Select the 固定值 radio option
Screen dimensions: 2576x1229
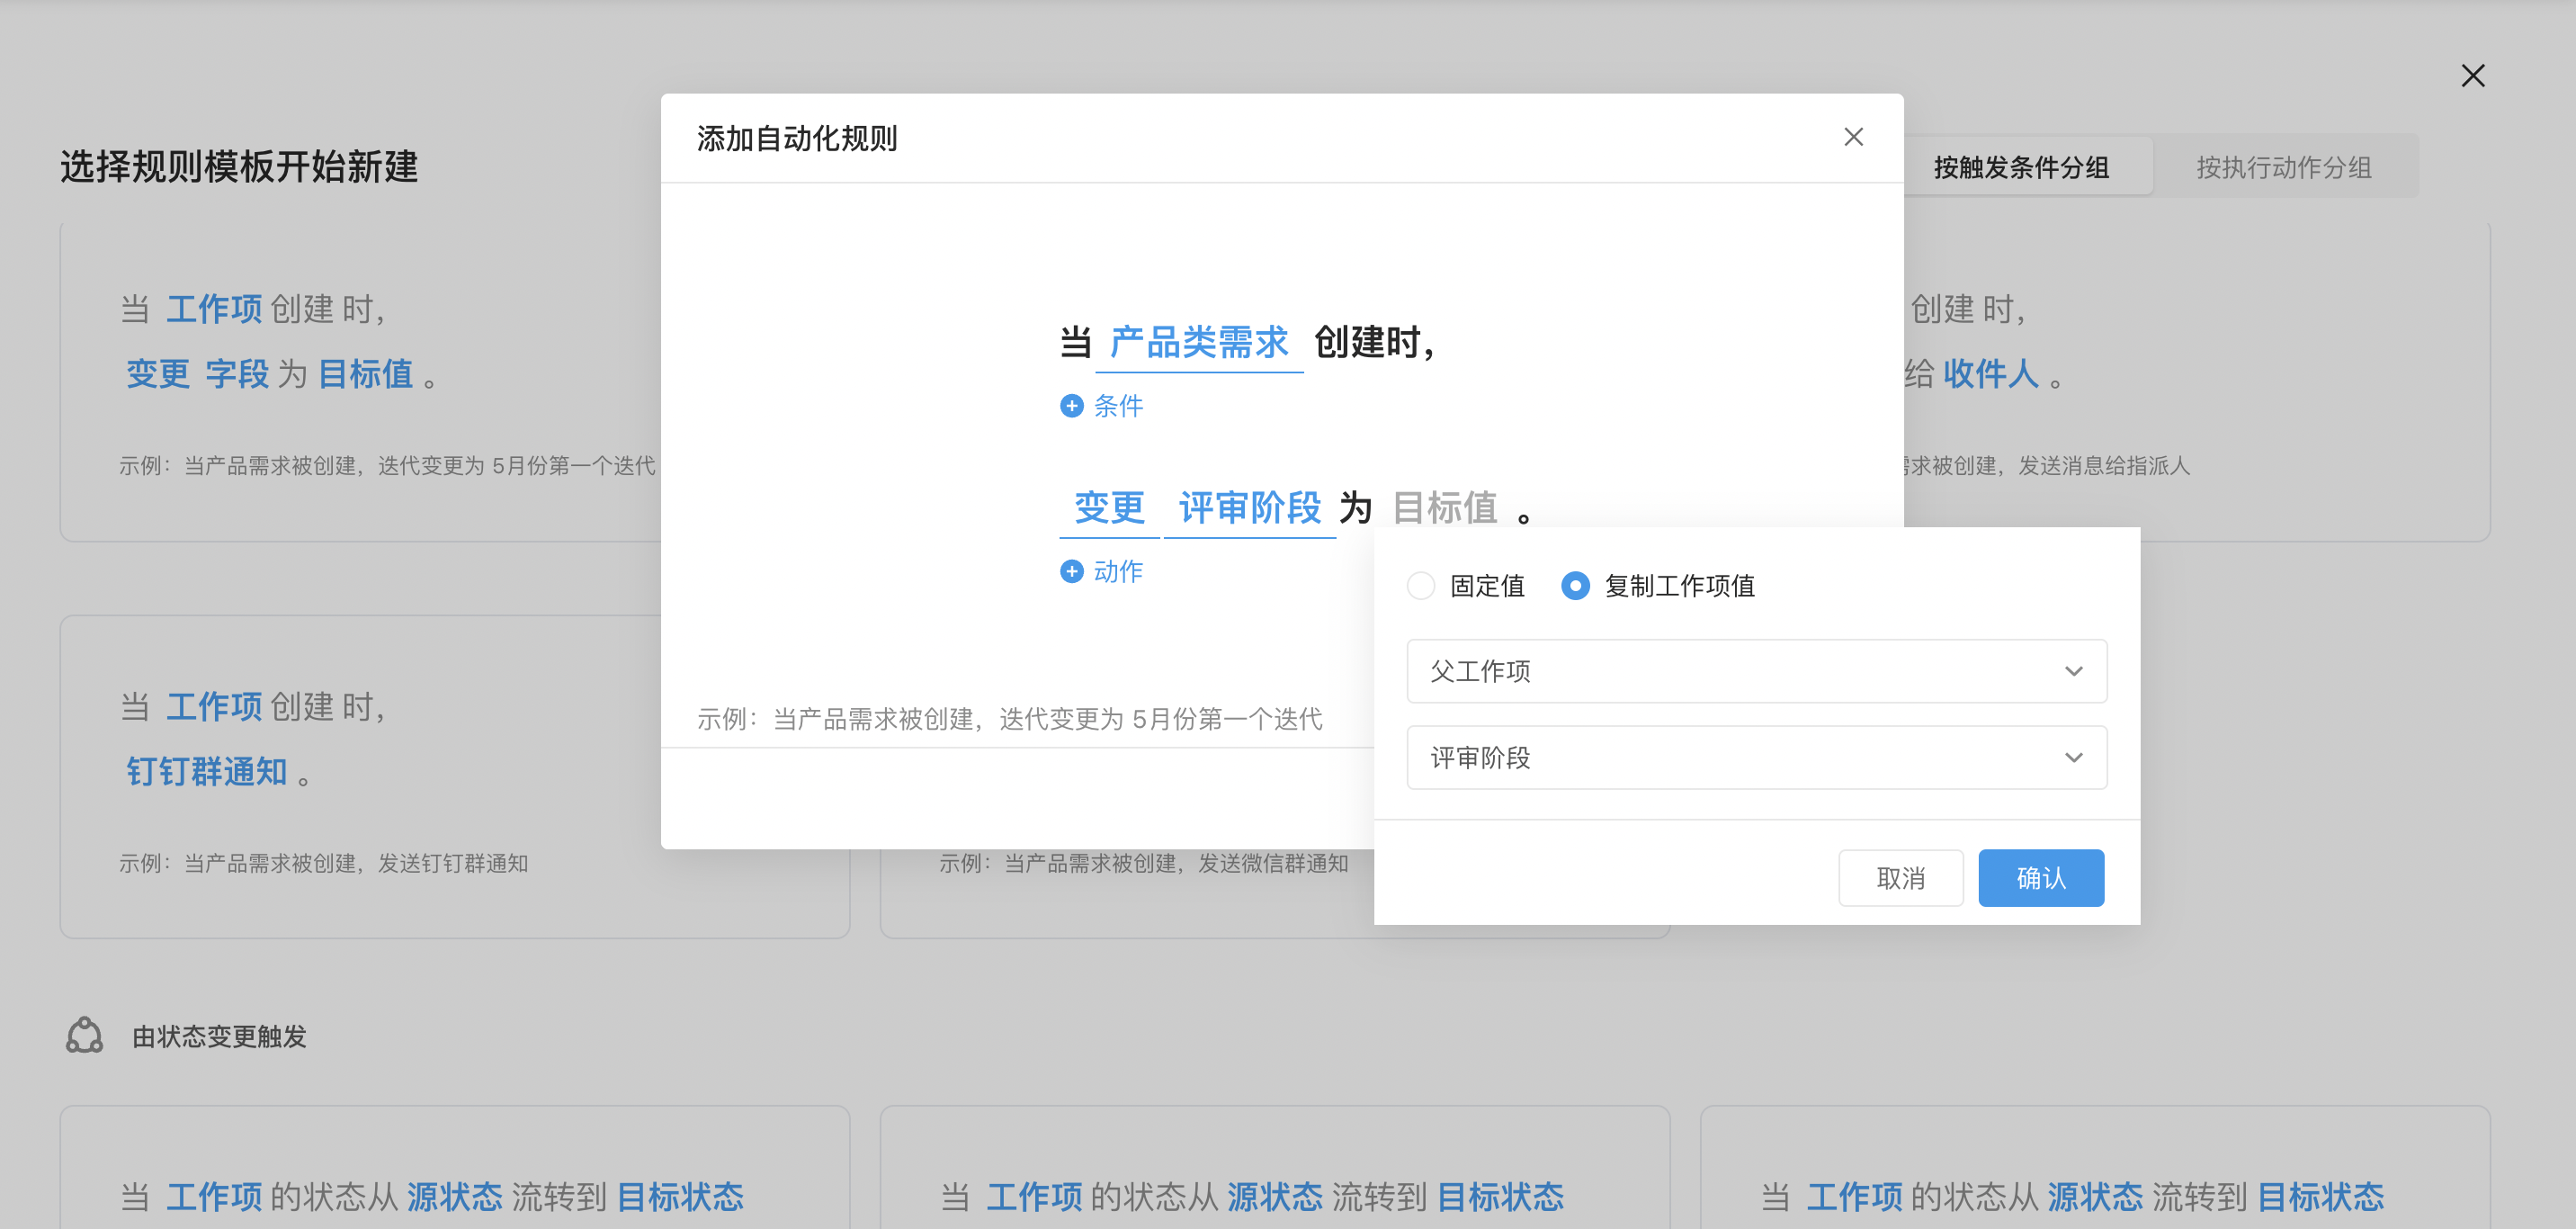click(1420, 586)
